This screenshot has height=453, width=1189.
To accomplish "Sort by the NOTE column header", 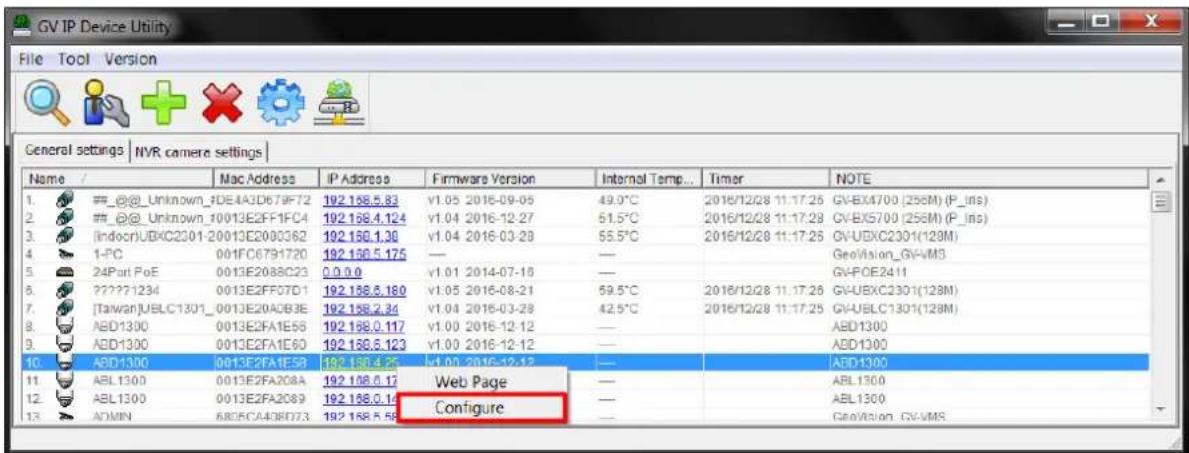I will (990, 179).
